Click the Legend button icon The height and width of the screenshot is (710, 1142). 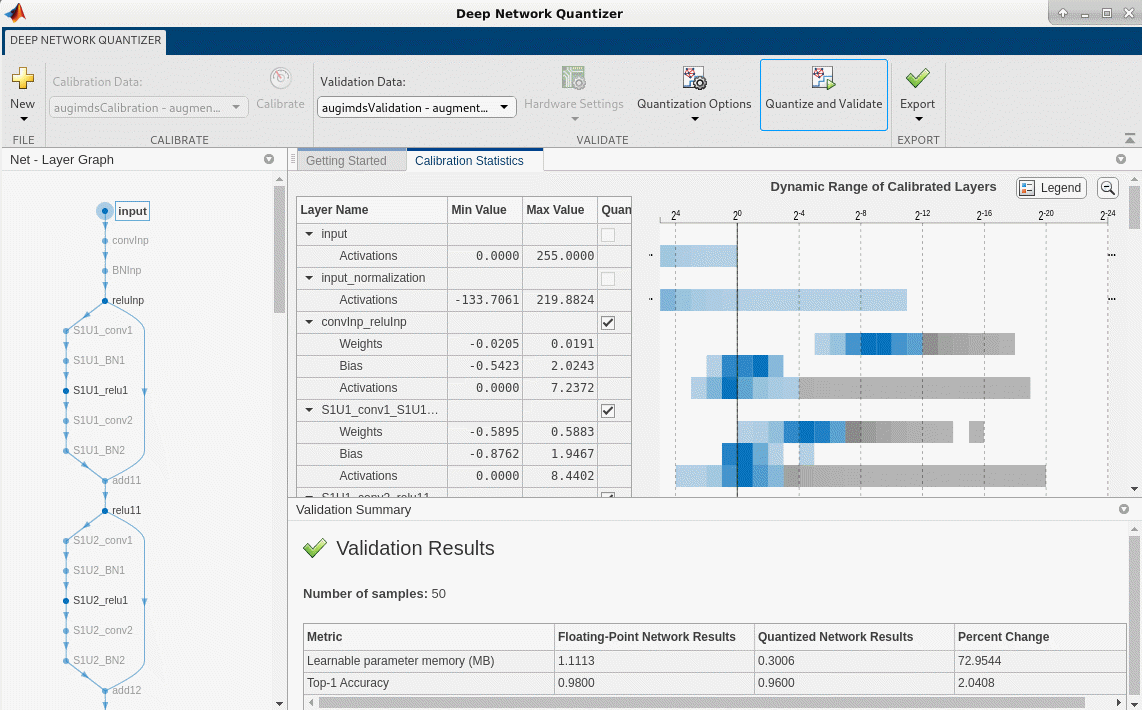(1028, 188)
